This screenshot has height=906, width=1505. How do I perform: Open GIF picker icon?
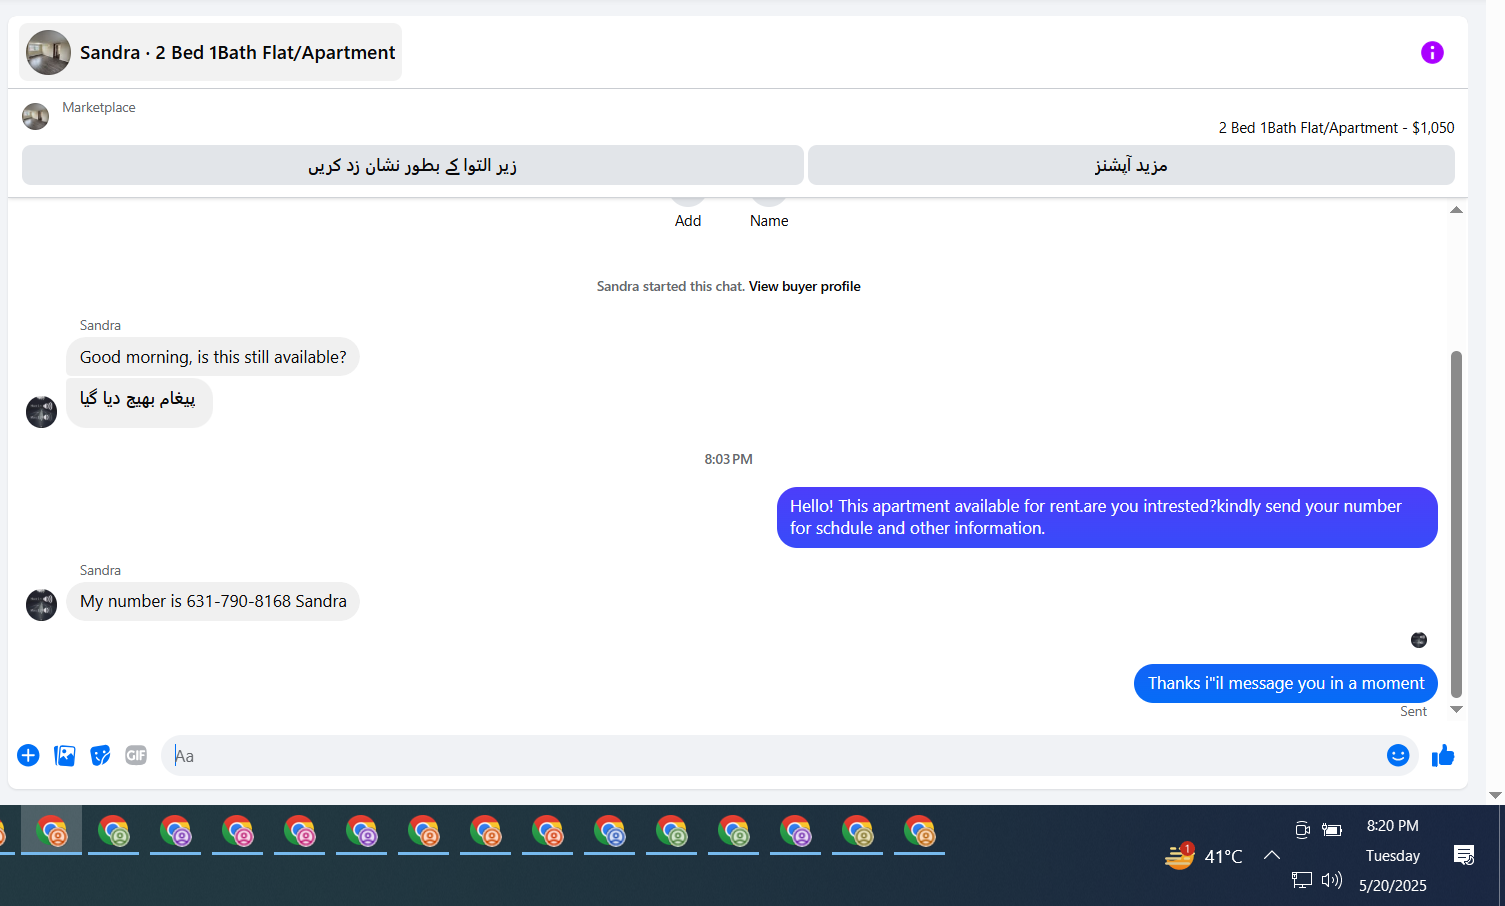coord(136,756)
